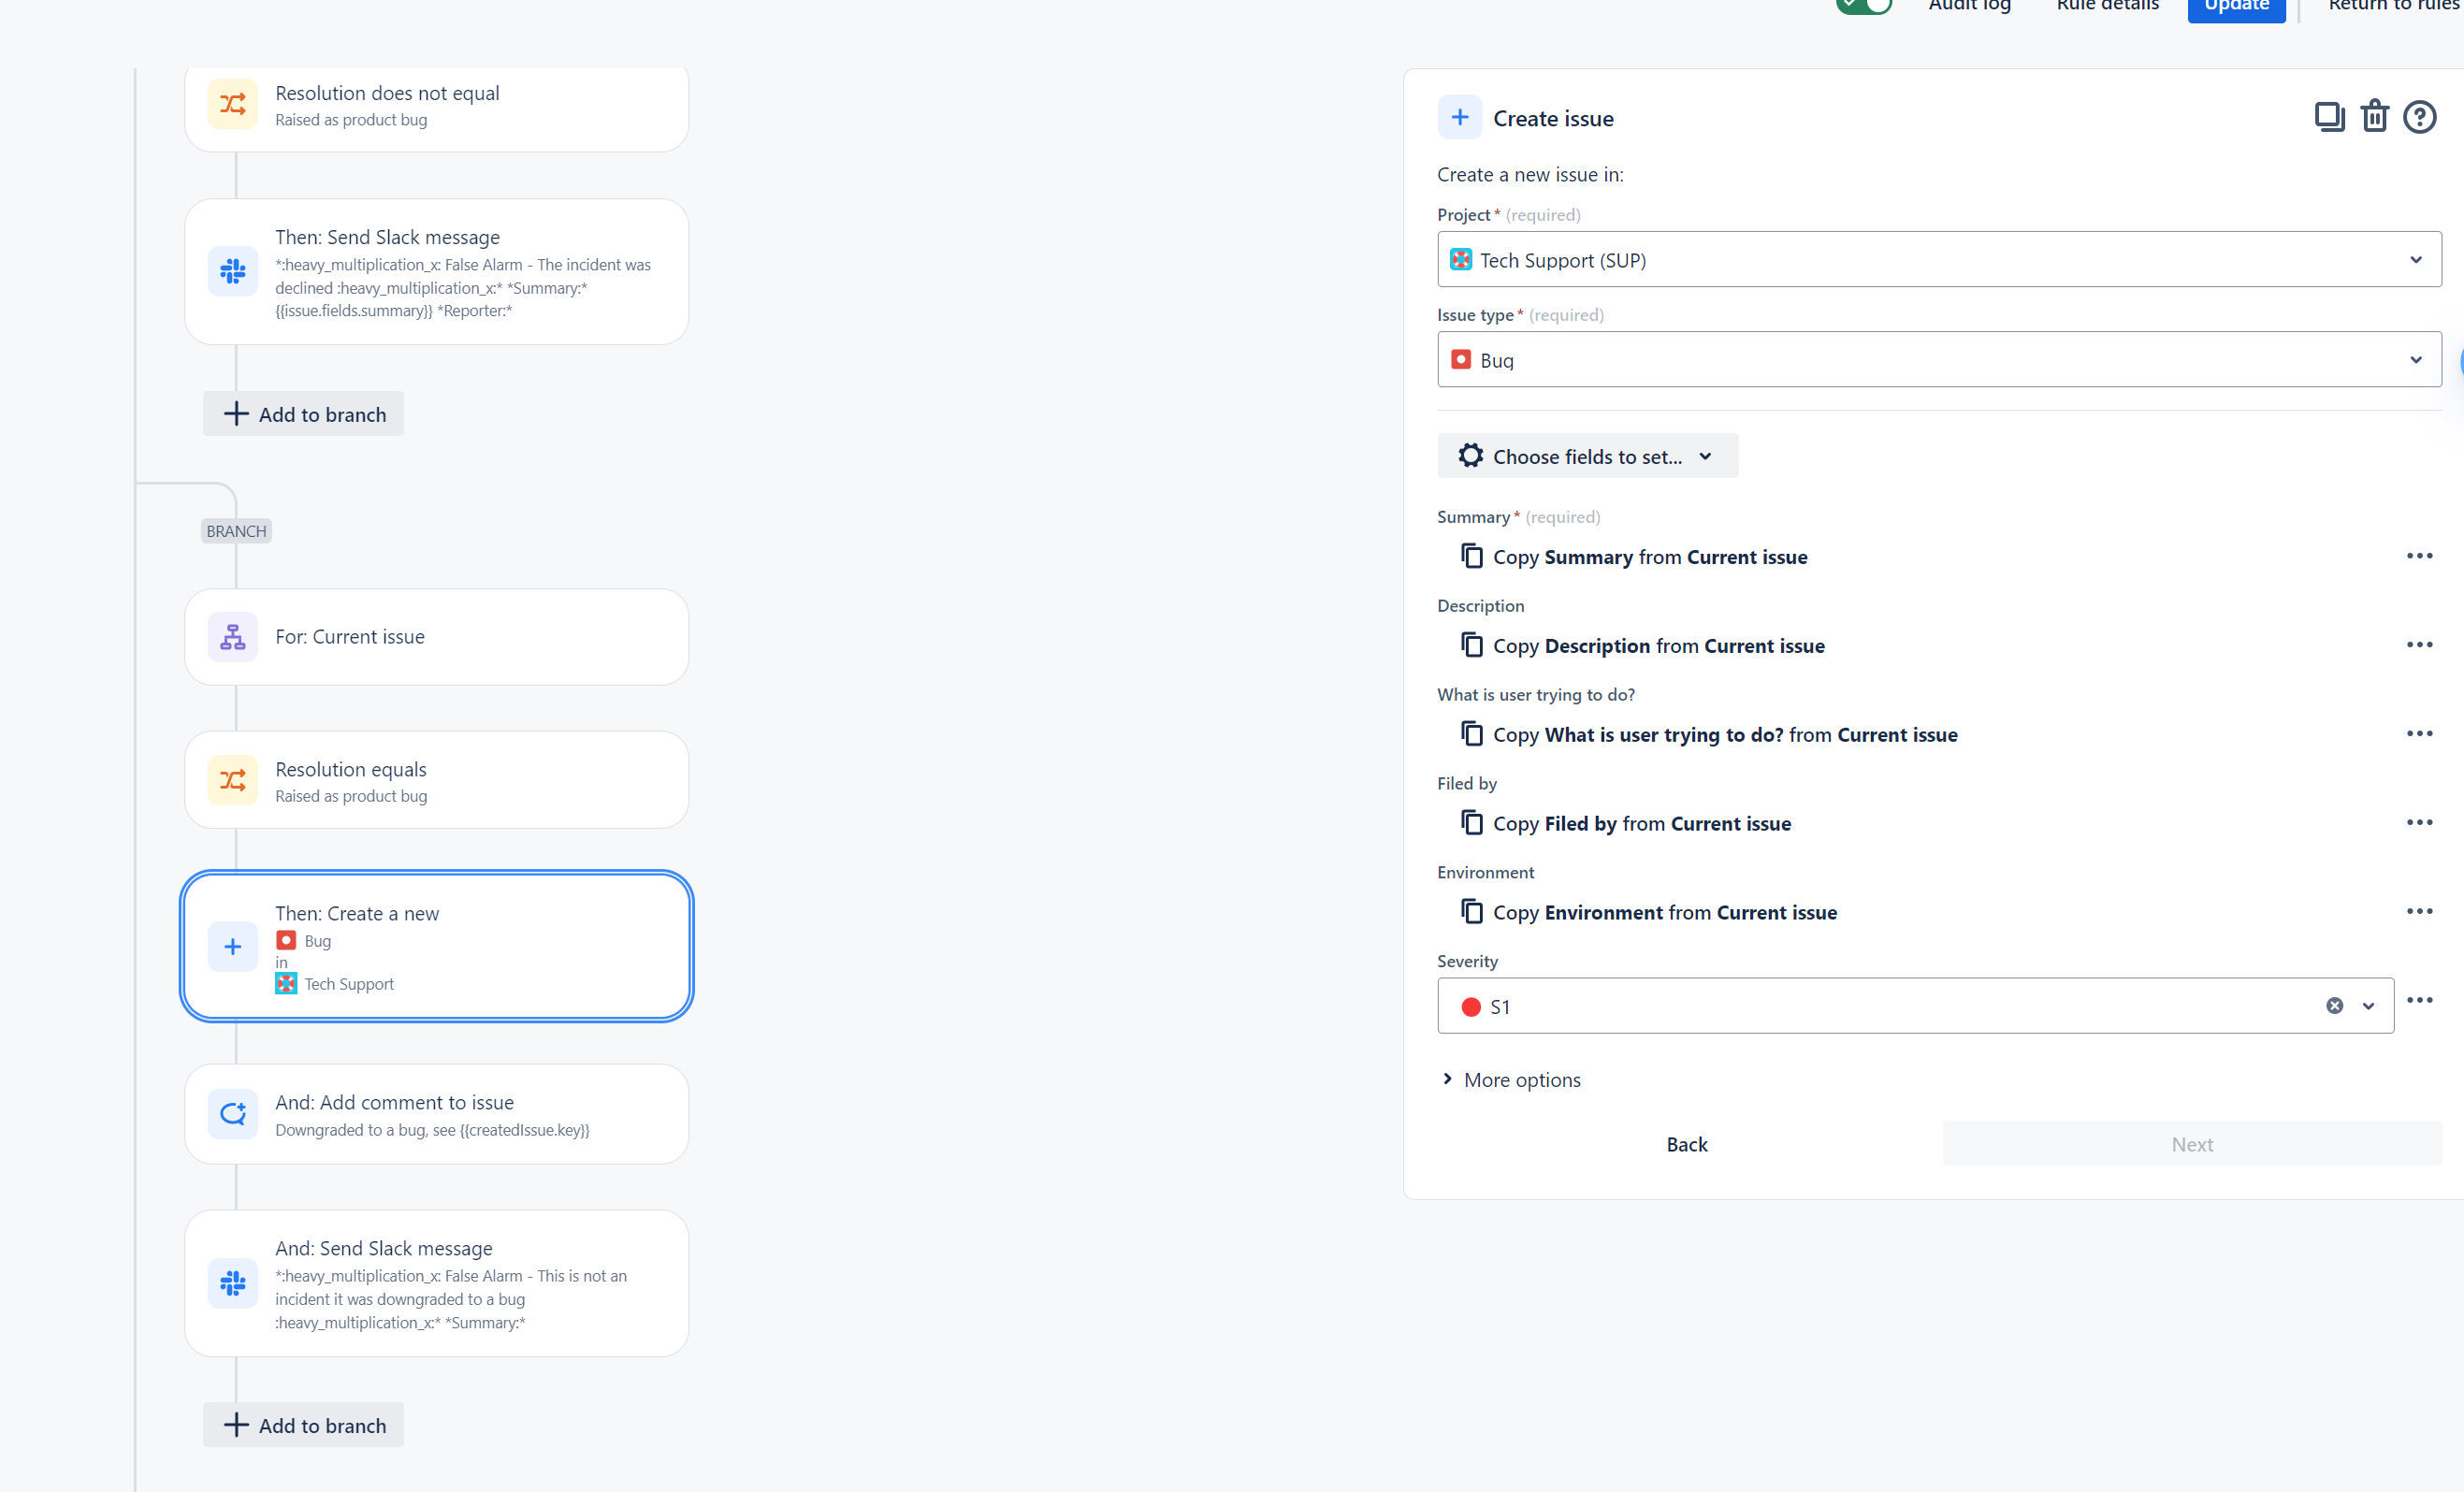Click the Slack icon on the And: Send Slack message card
This screenshot has width=2464, height=1492.
233,1282
